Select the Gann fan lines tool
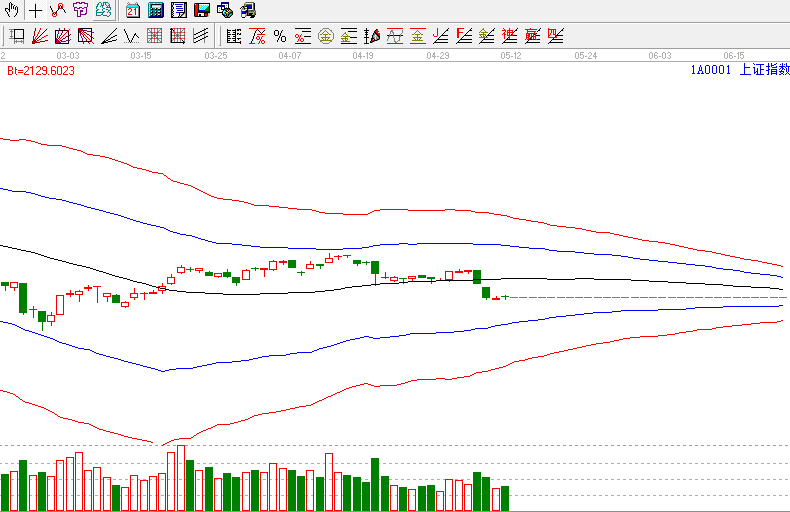This screenshot has width=790, height=512. point(40,37)
